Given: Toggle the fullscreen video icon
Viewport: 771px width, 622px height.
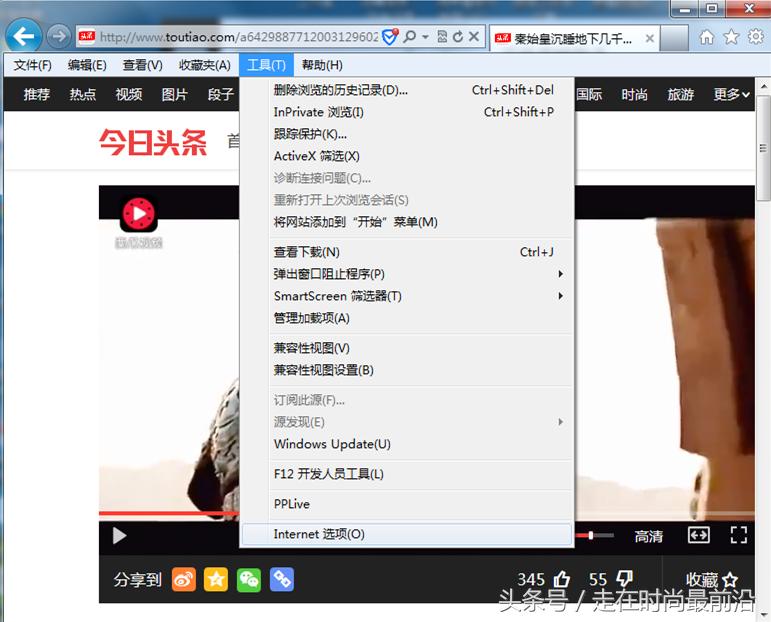Looking at the screenshot, I should tap(739, 535).
